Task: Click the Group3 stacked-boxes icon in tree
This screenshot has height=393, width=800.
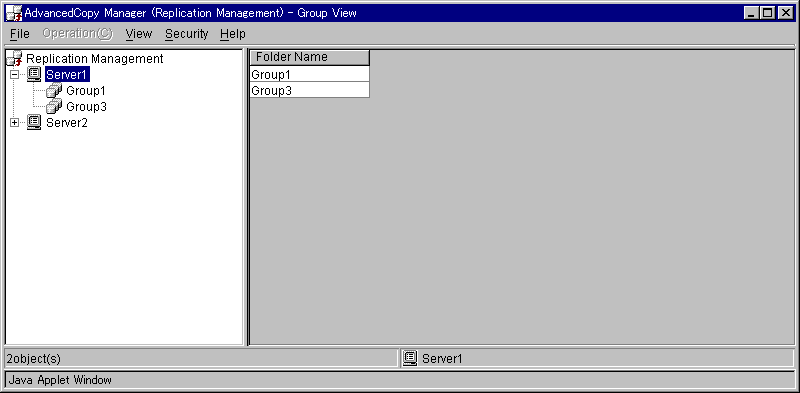Action: pos(54,106)
